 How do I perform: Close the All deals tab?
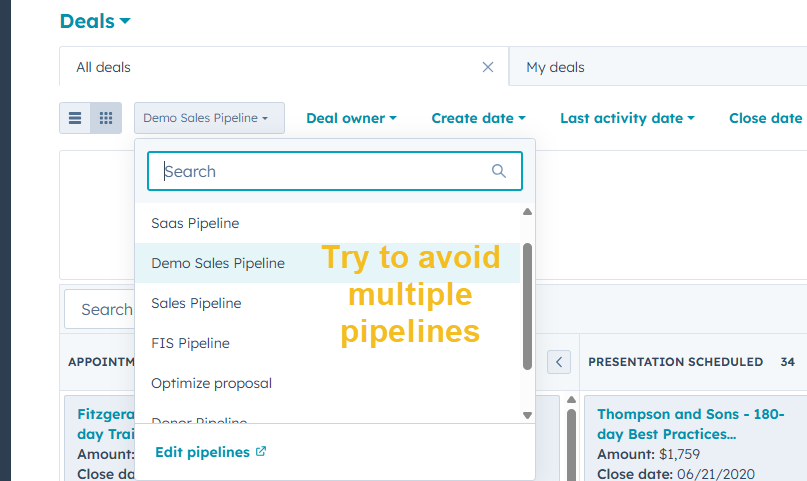[488, 67]
